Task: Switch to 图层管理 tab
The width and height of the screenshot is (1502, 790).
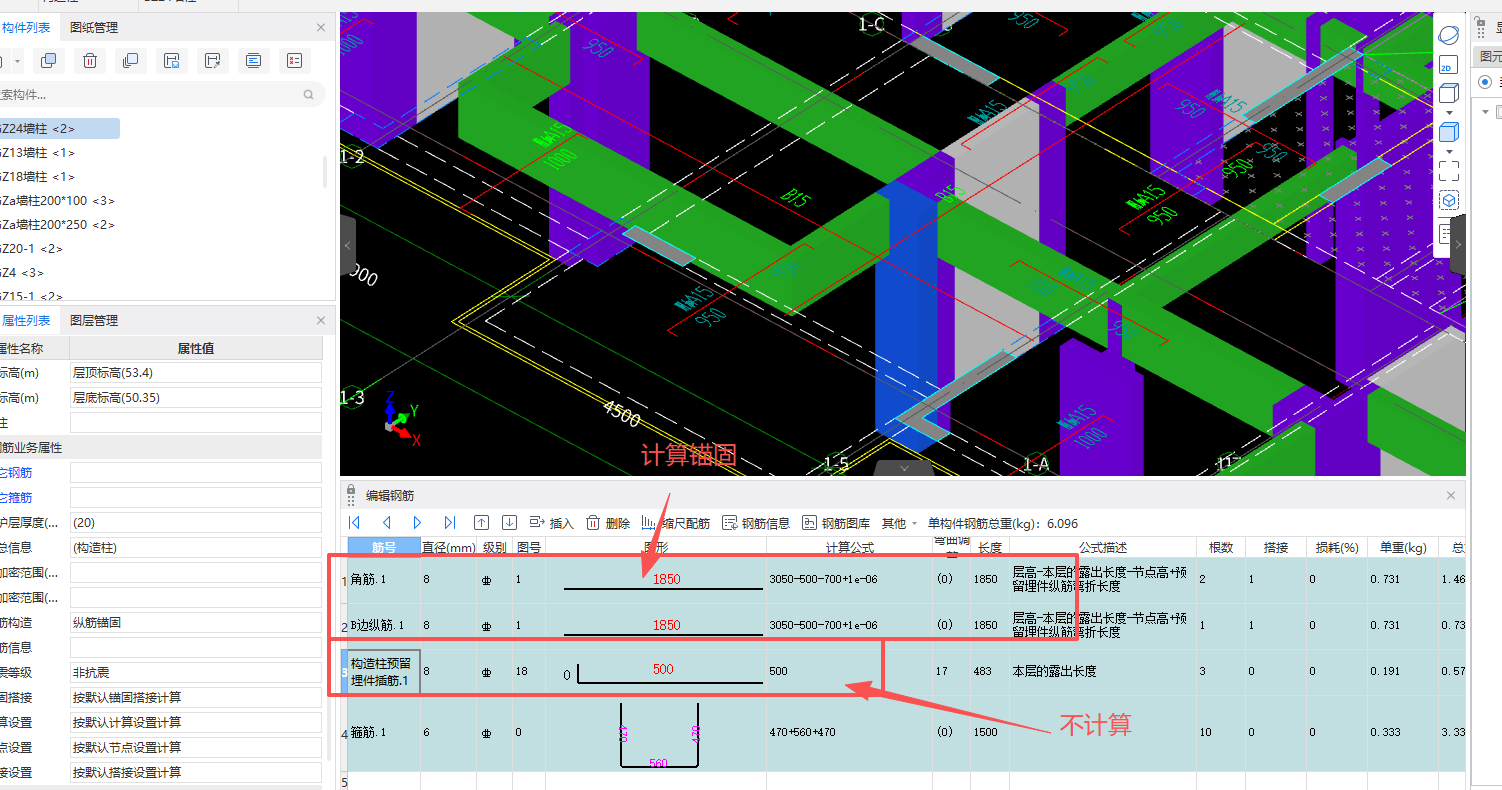Action: [94, 320]
